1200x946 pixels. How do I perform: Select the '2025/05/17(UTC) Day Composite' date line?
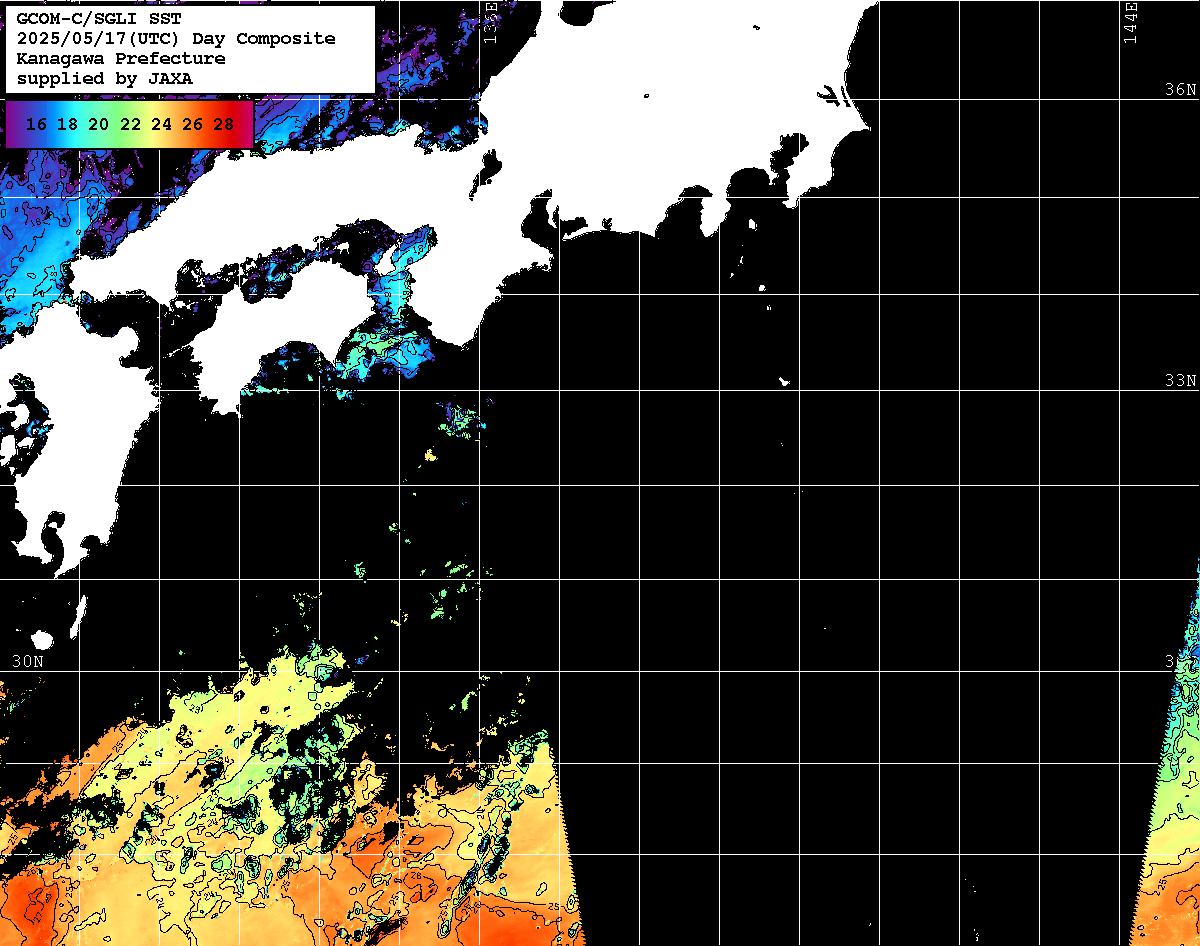tap(176, 39)
